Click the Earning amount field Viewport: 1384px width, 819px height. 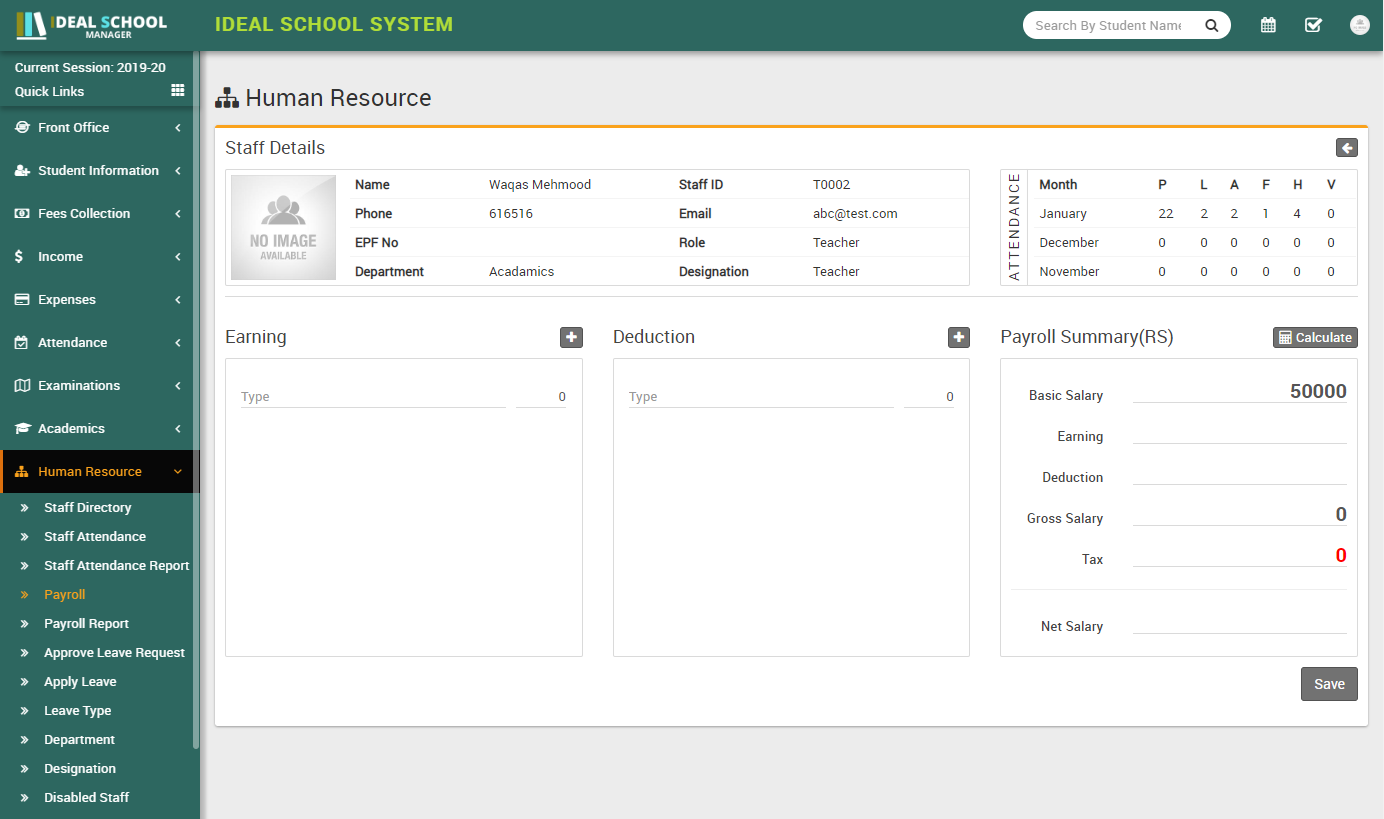click(541, 397)
